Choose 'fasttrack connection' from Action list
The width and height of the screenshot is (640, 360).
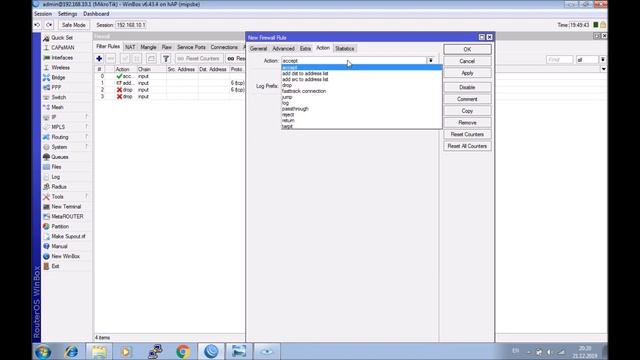304,91
